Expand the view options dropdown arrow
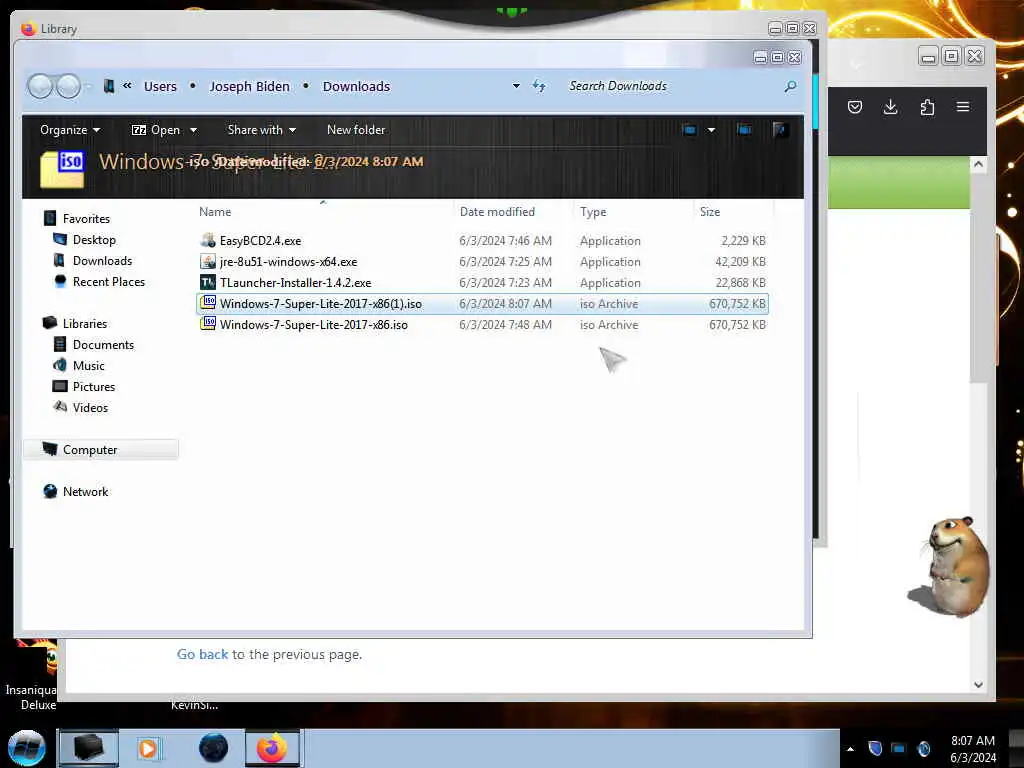 coord(711,130)
